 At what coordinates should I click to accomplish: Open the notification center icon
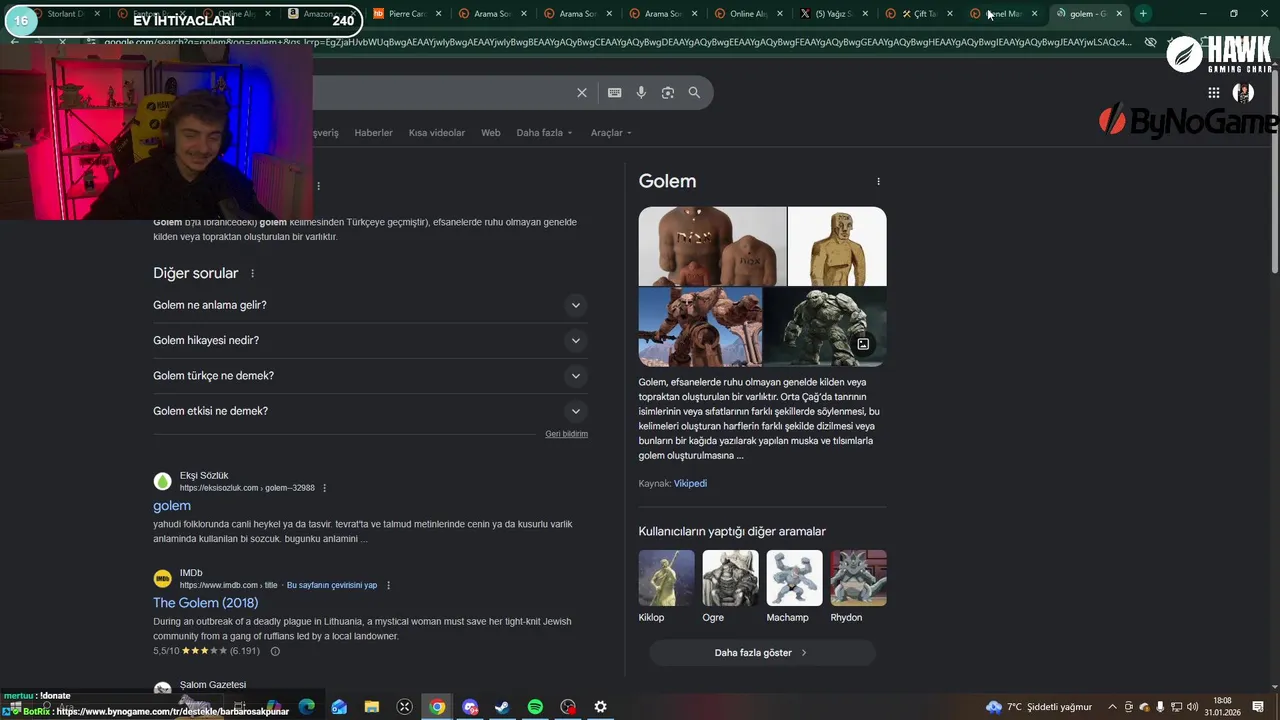click(1258, 707)
